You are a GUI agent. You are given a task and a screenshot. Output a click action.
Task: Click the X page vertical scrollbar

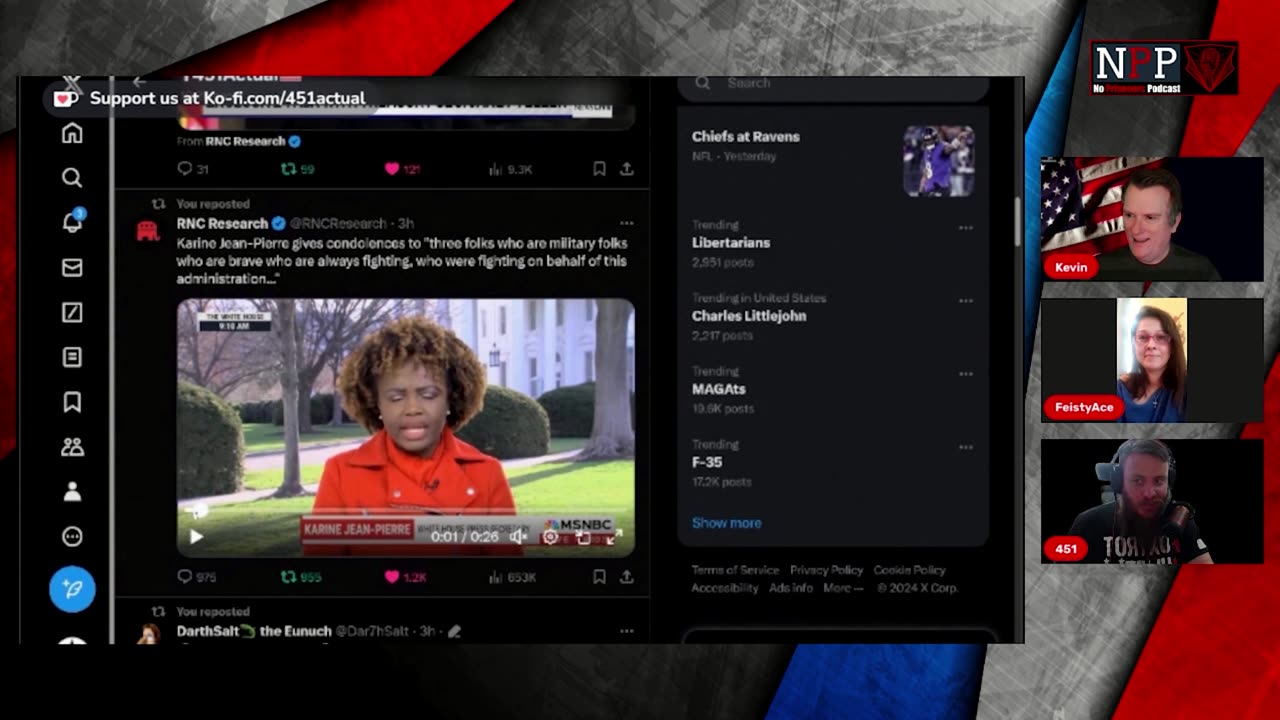click(x=1017, y=221)
